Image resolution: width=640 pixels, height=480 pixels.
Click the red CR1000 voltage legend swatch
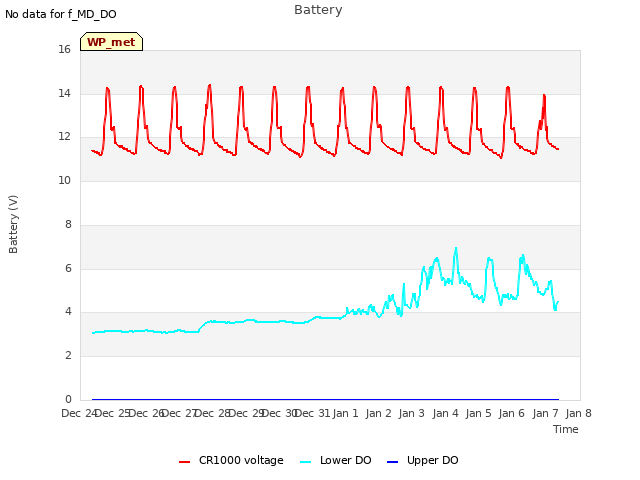[184, 462]
